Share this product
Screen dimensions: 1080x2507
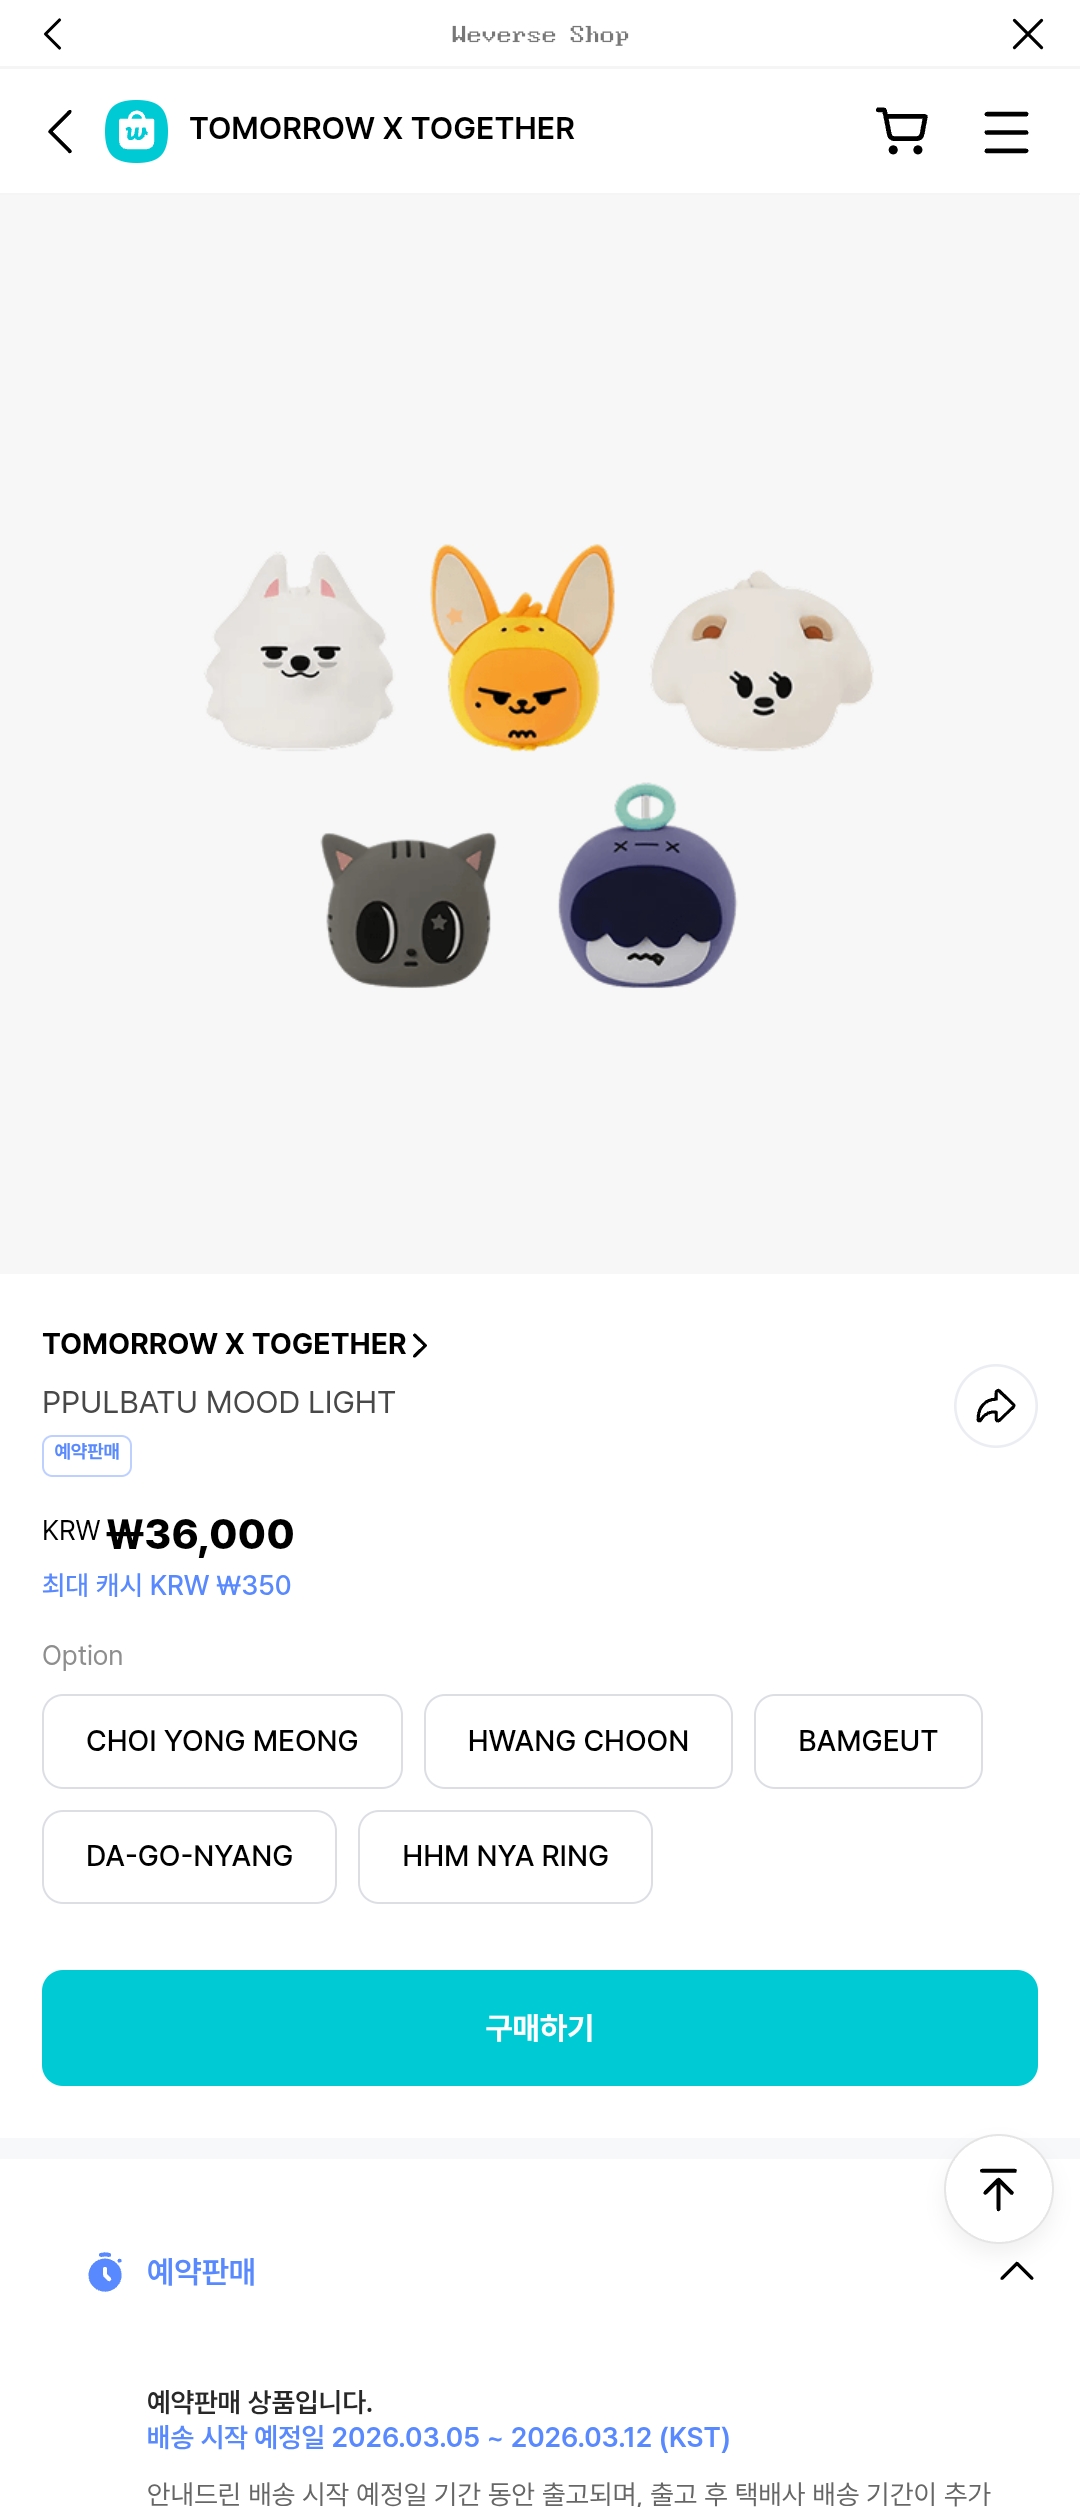(x=996, y=1406)
